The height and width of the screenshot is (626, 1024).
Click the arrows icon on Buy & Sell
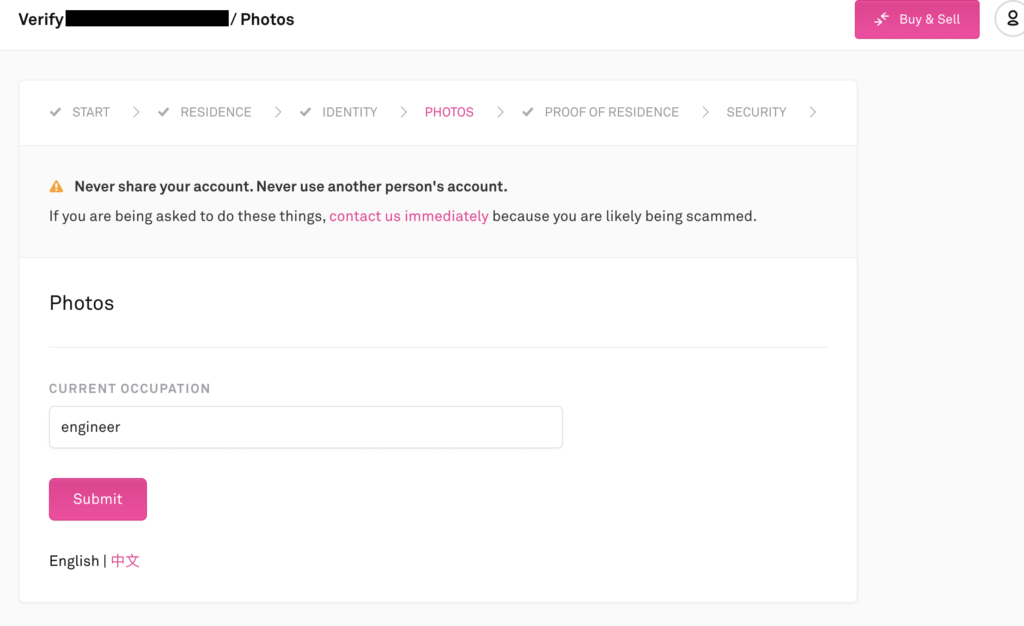[x=882, y=20]
